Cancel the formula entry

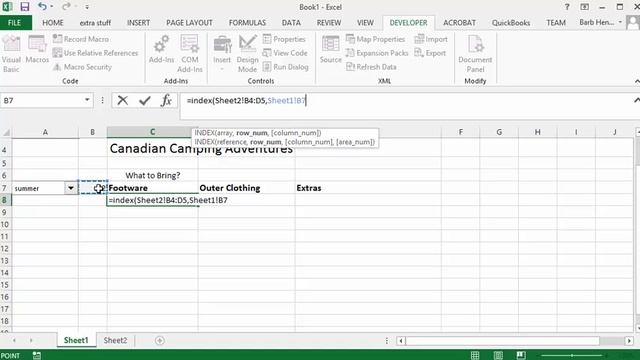(x=122, y=100)
